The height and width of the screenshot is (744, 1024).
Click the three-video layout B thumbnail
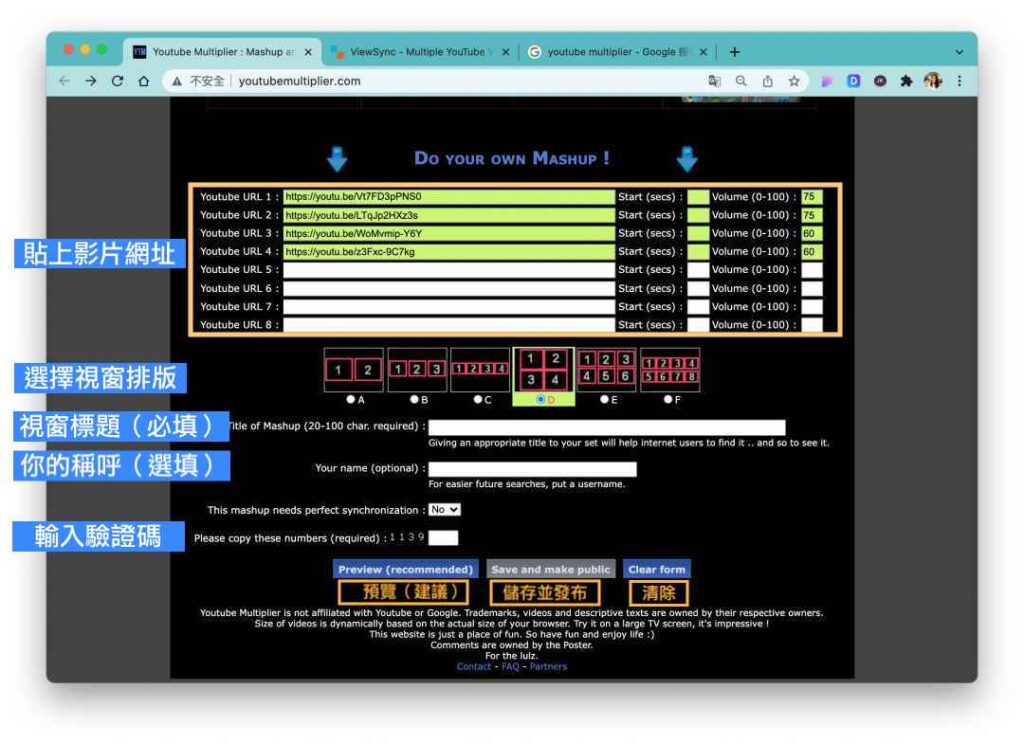(417, 370)
